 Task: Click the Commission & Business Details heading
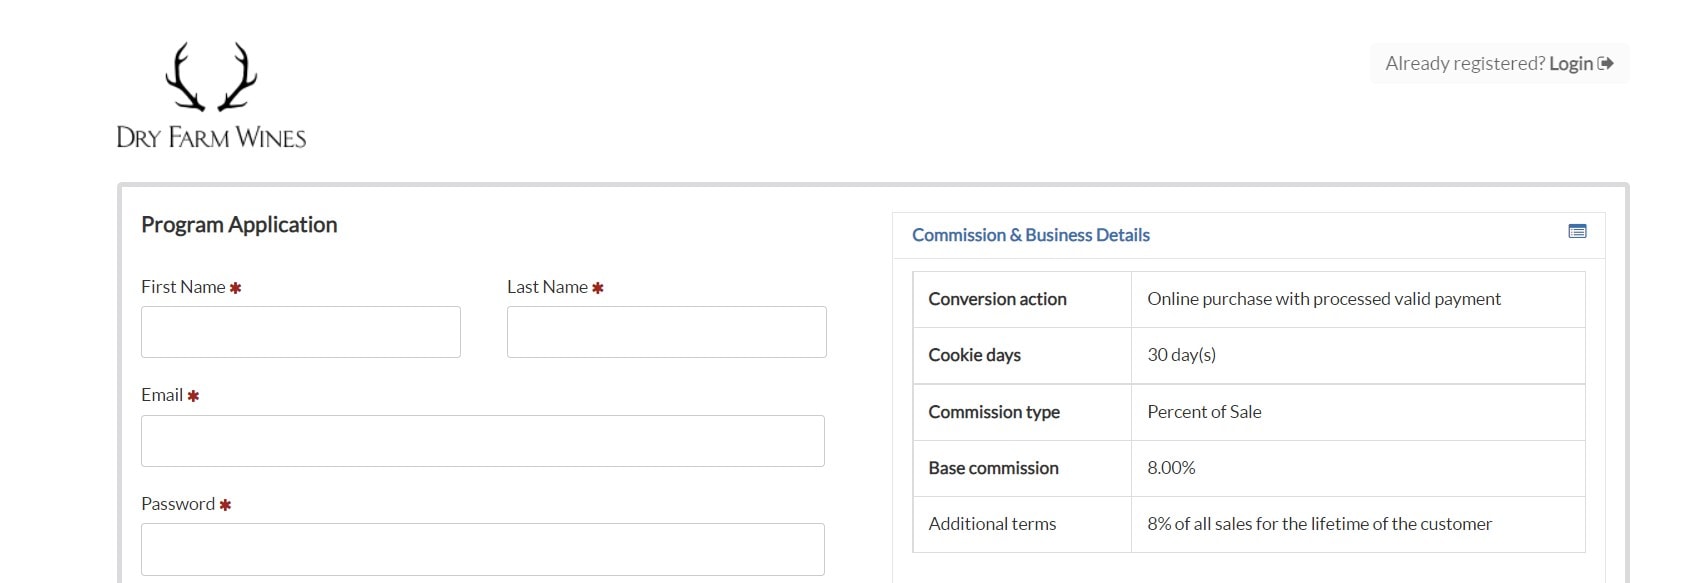click(x=1030, y=235)
